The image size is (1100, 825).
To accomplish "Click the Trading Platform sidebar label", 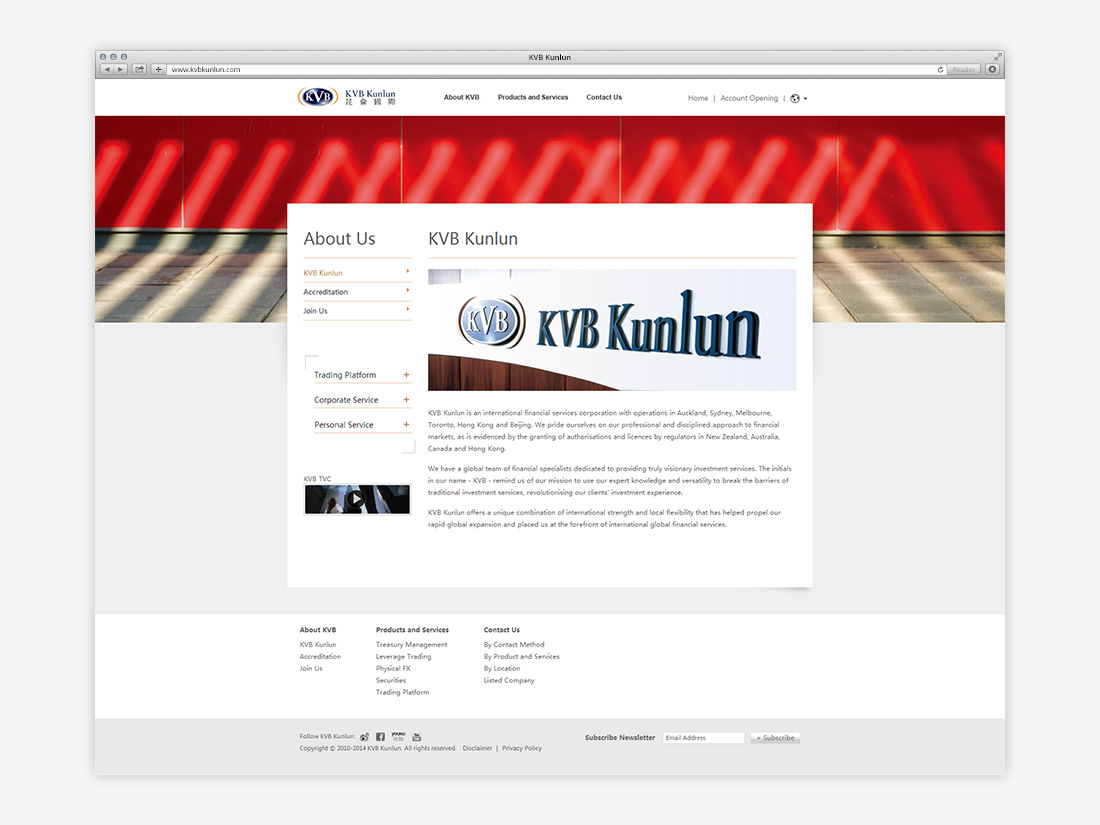I will coord(345,375).
